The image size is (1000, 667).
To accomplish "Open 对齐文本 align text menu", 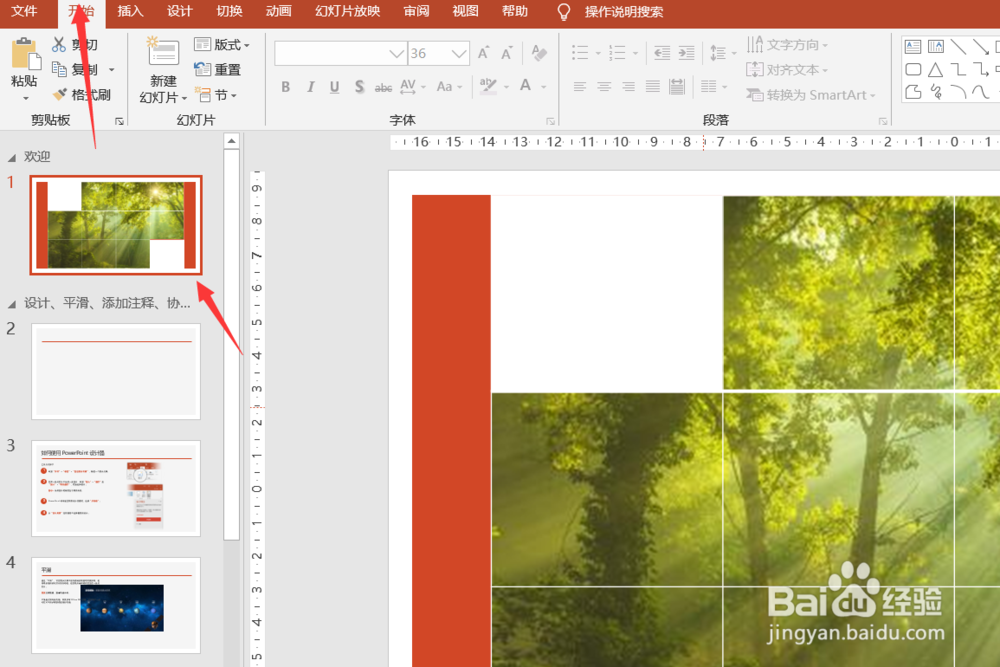I will (x=787, y=70).
